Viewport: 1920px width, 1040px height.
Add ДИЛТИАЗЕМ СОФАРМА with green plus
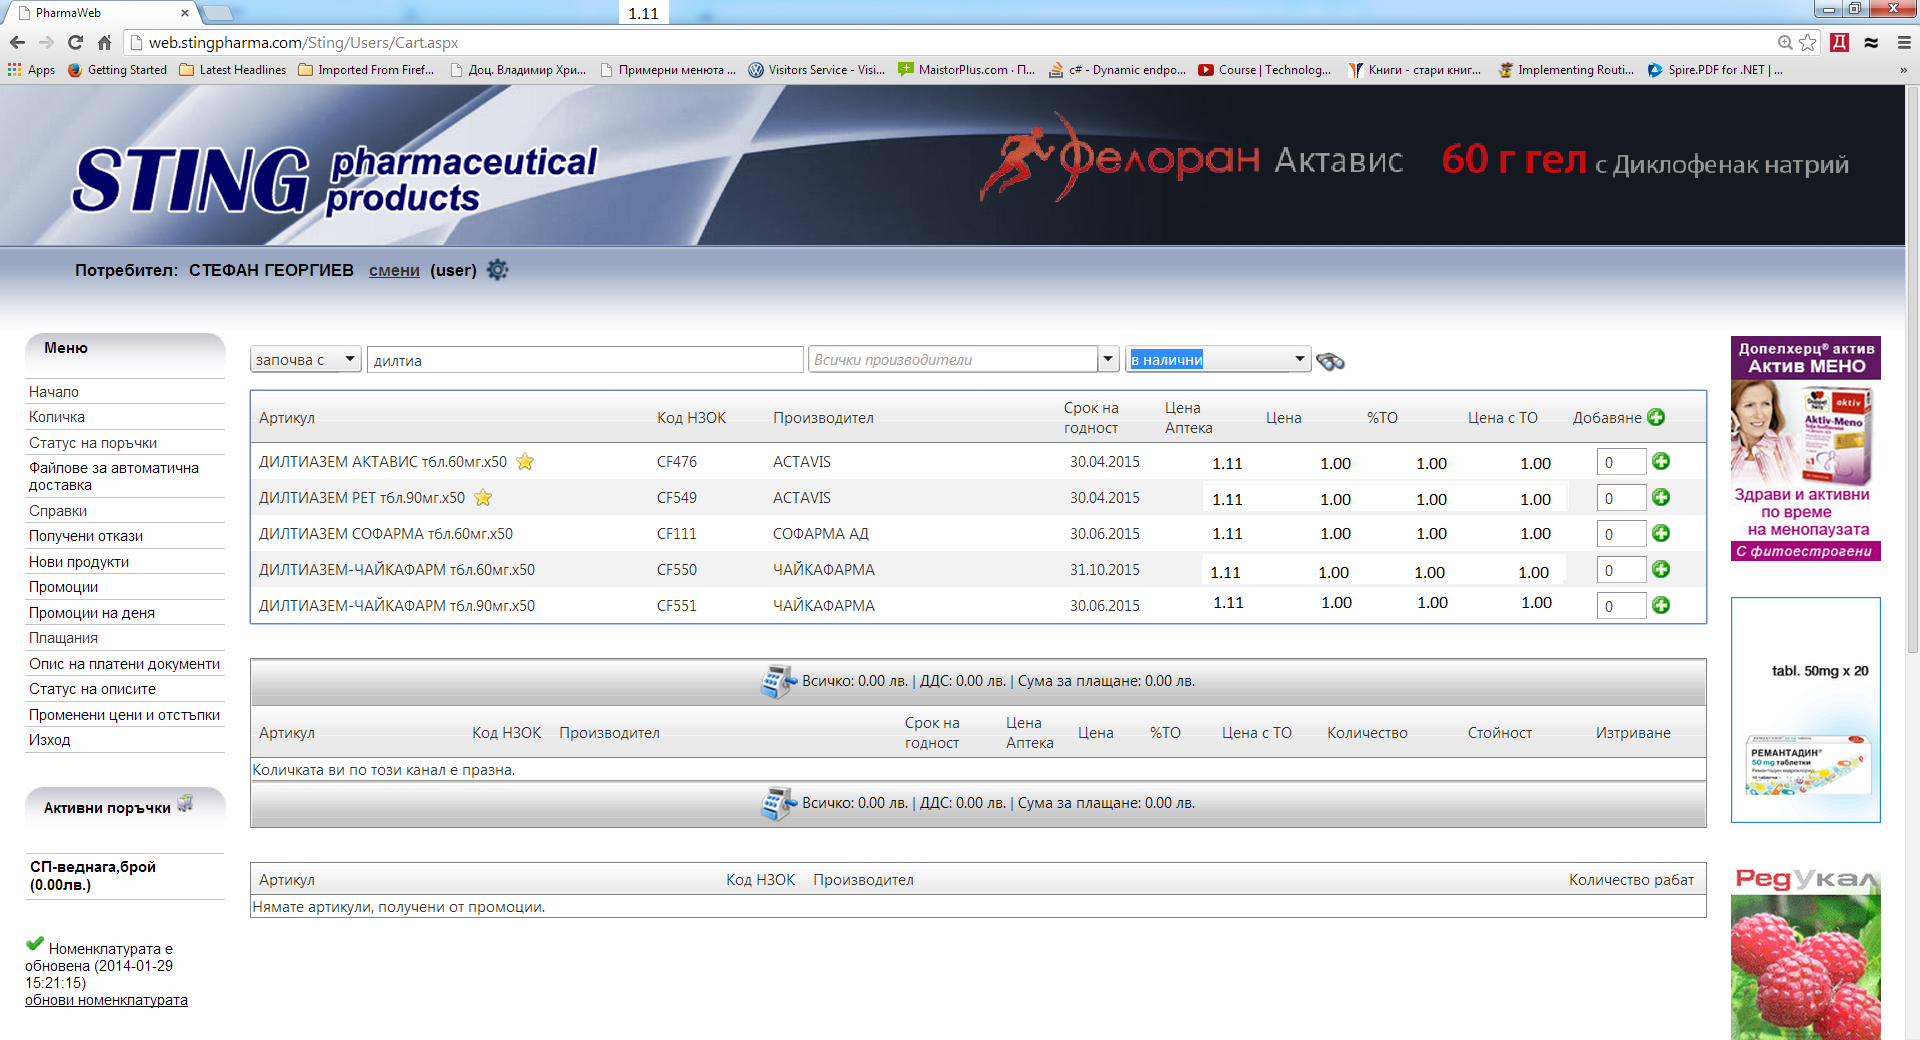point(1661,533)
